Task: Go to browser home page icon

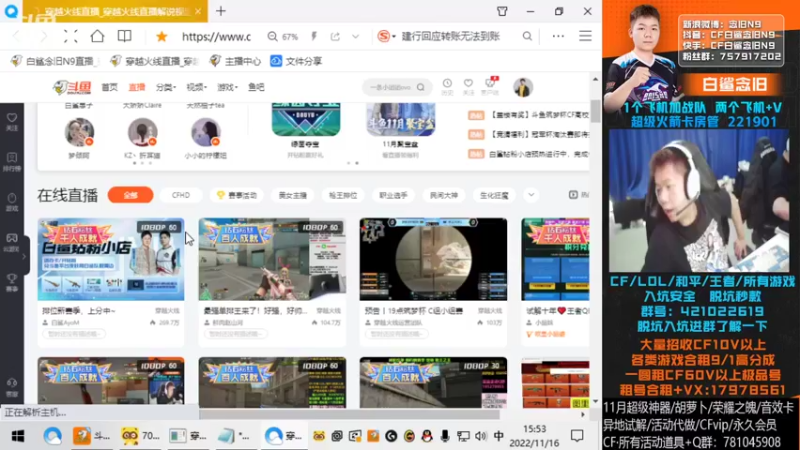Action: click(x=97, y=36)
